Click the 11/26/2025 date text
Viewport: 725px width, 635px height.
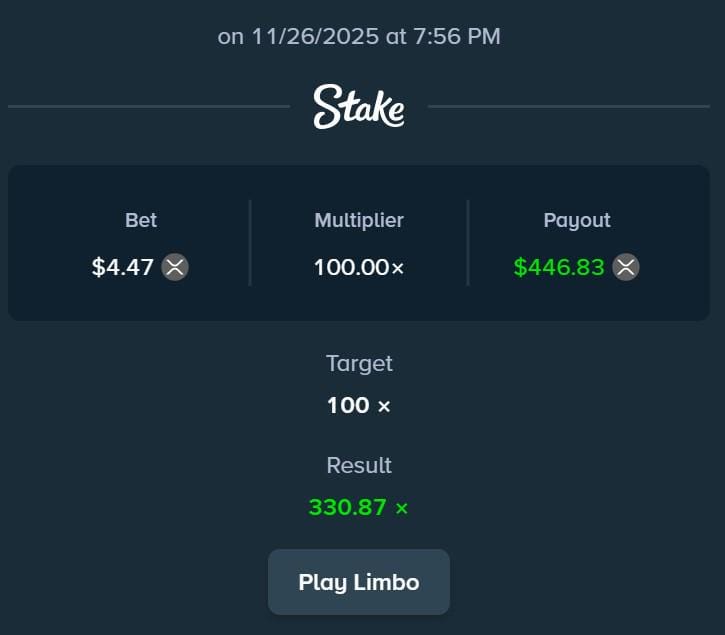pos(315,37)
